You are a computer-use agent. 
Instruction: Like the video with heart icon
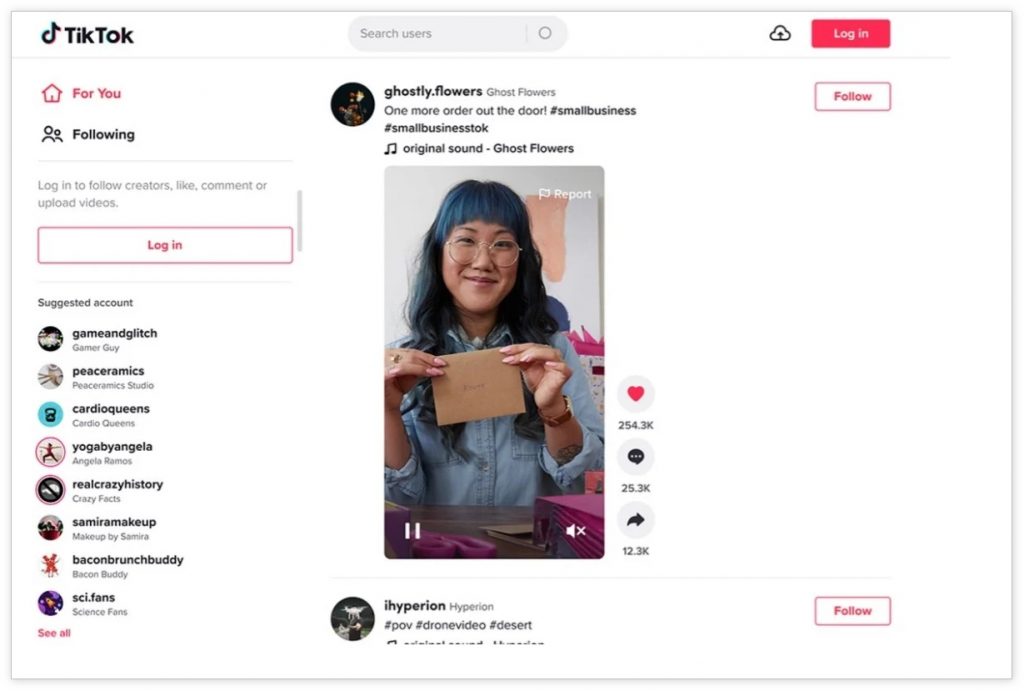coord(635,394)
